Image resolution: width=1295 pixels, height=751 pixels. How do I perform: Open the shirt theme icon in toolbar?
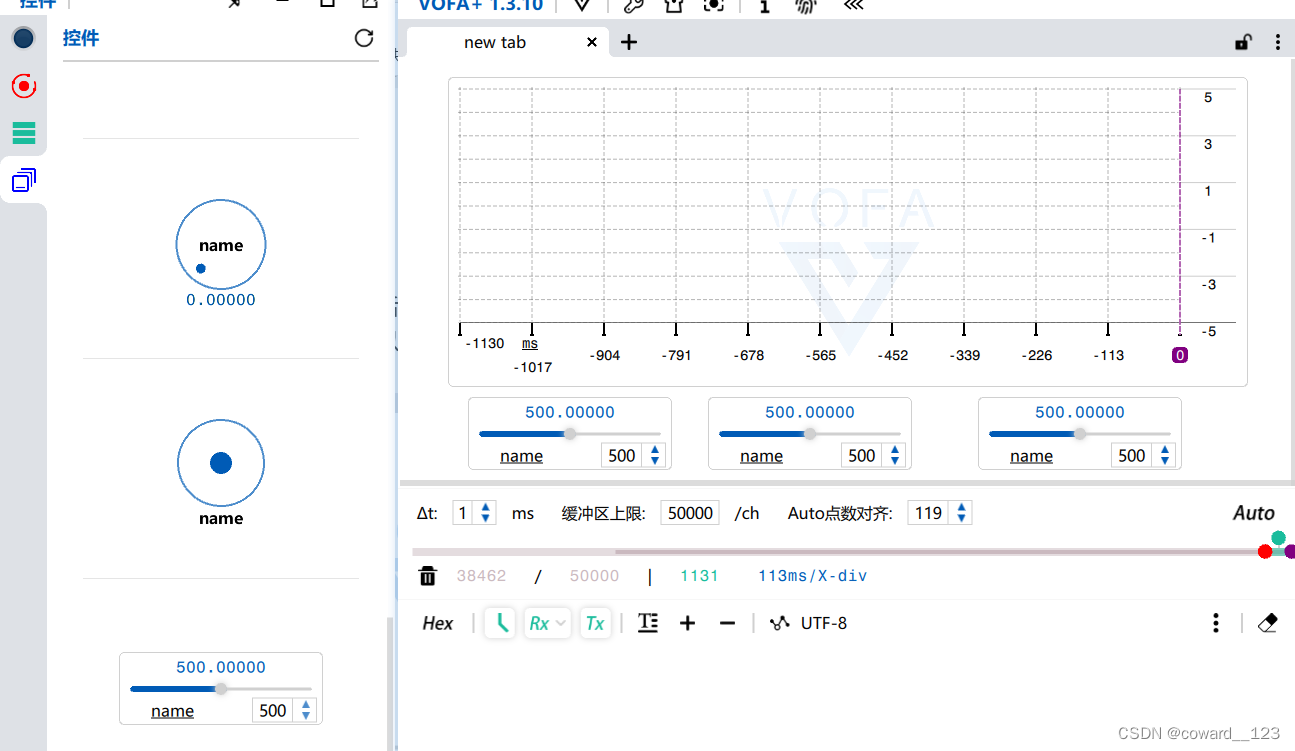click(x=673, y=5)
